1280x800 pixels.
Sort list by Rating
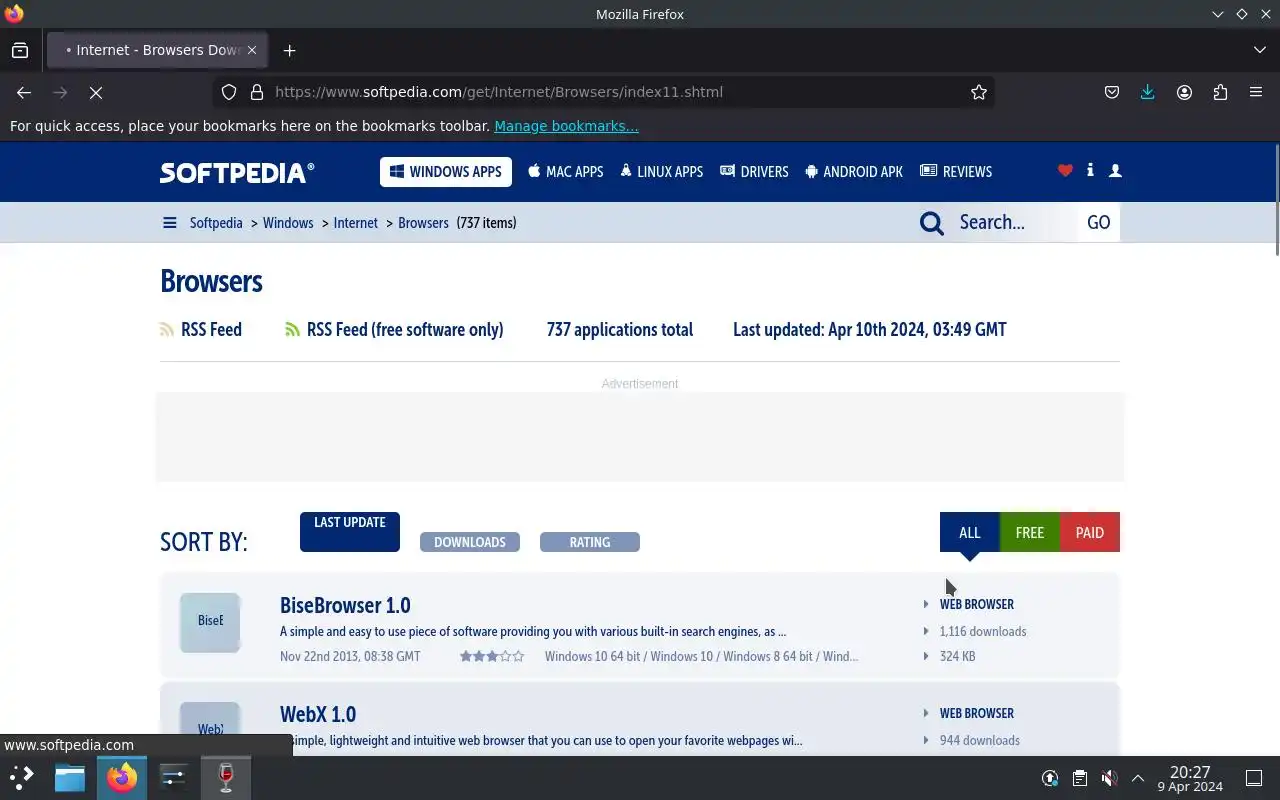pos(590,542)
